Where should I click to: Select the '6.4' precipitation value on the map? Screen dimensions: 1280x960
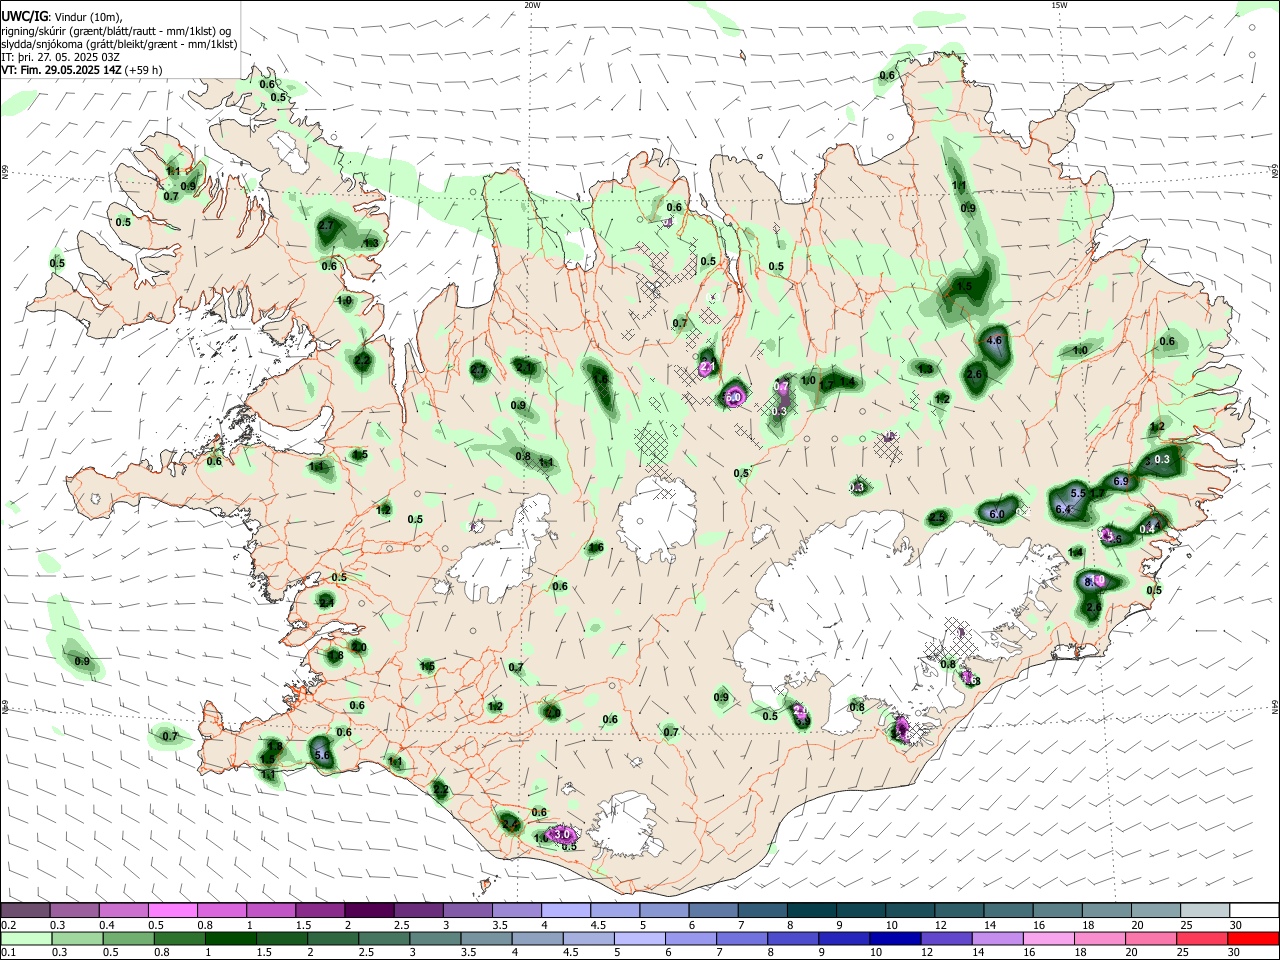click(x=1063, y=510)
